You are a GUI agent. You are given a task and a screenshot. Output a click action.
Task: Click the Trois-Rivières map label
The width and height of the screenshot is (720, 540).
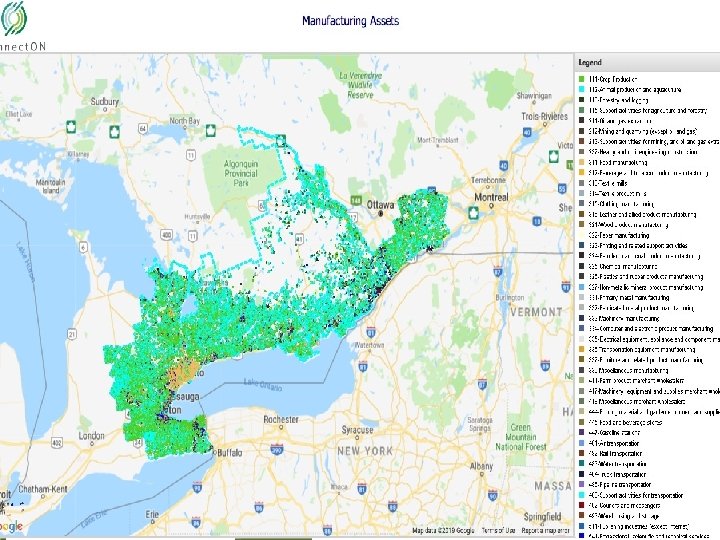point(545,116)
